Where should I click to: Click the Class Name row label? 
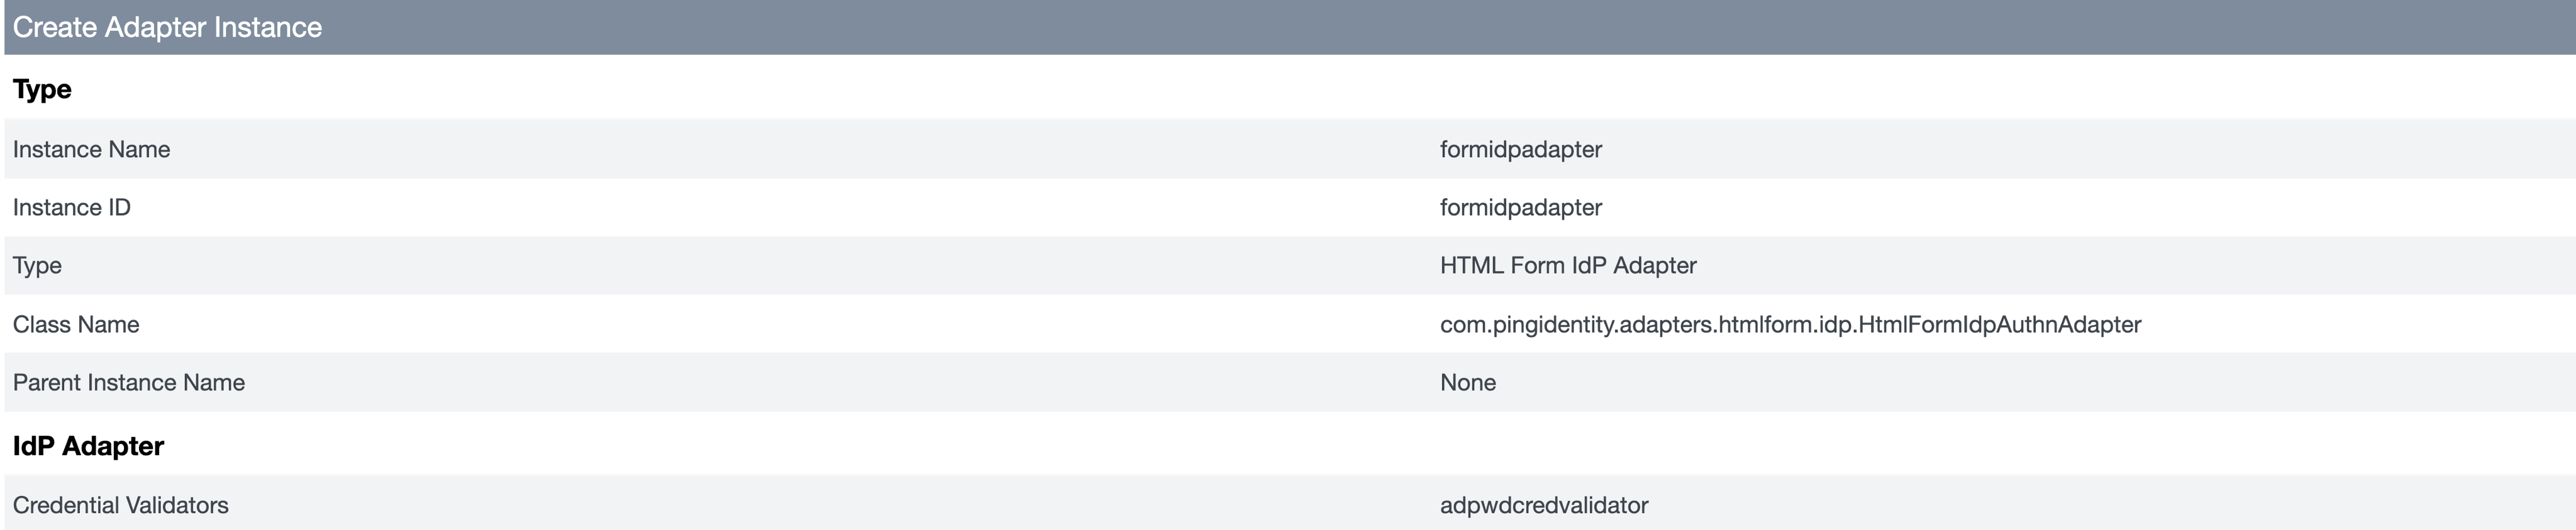click(x=76, y=324)
